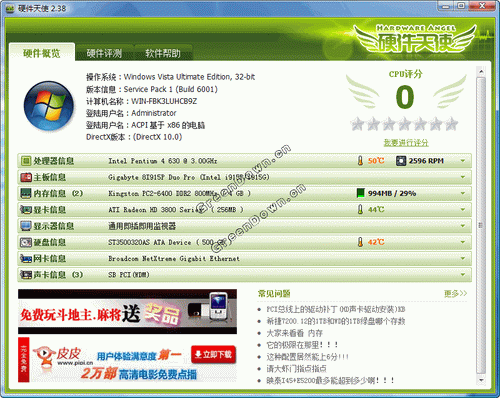Expand the hard disk info row arrow
This screenshot has height=398, width=500.
click(x=463, y=242)
